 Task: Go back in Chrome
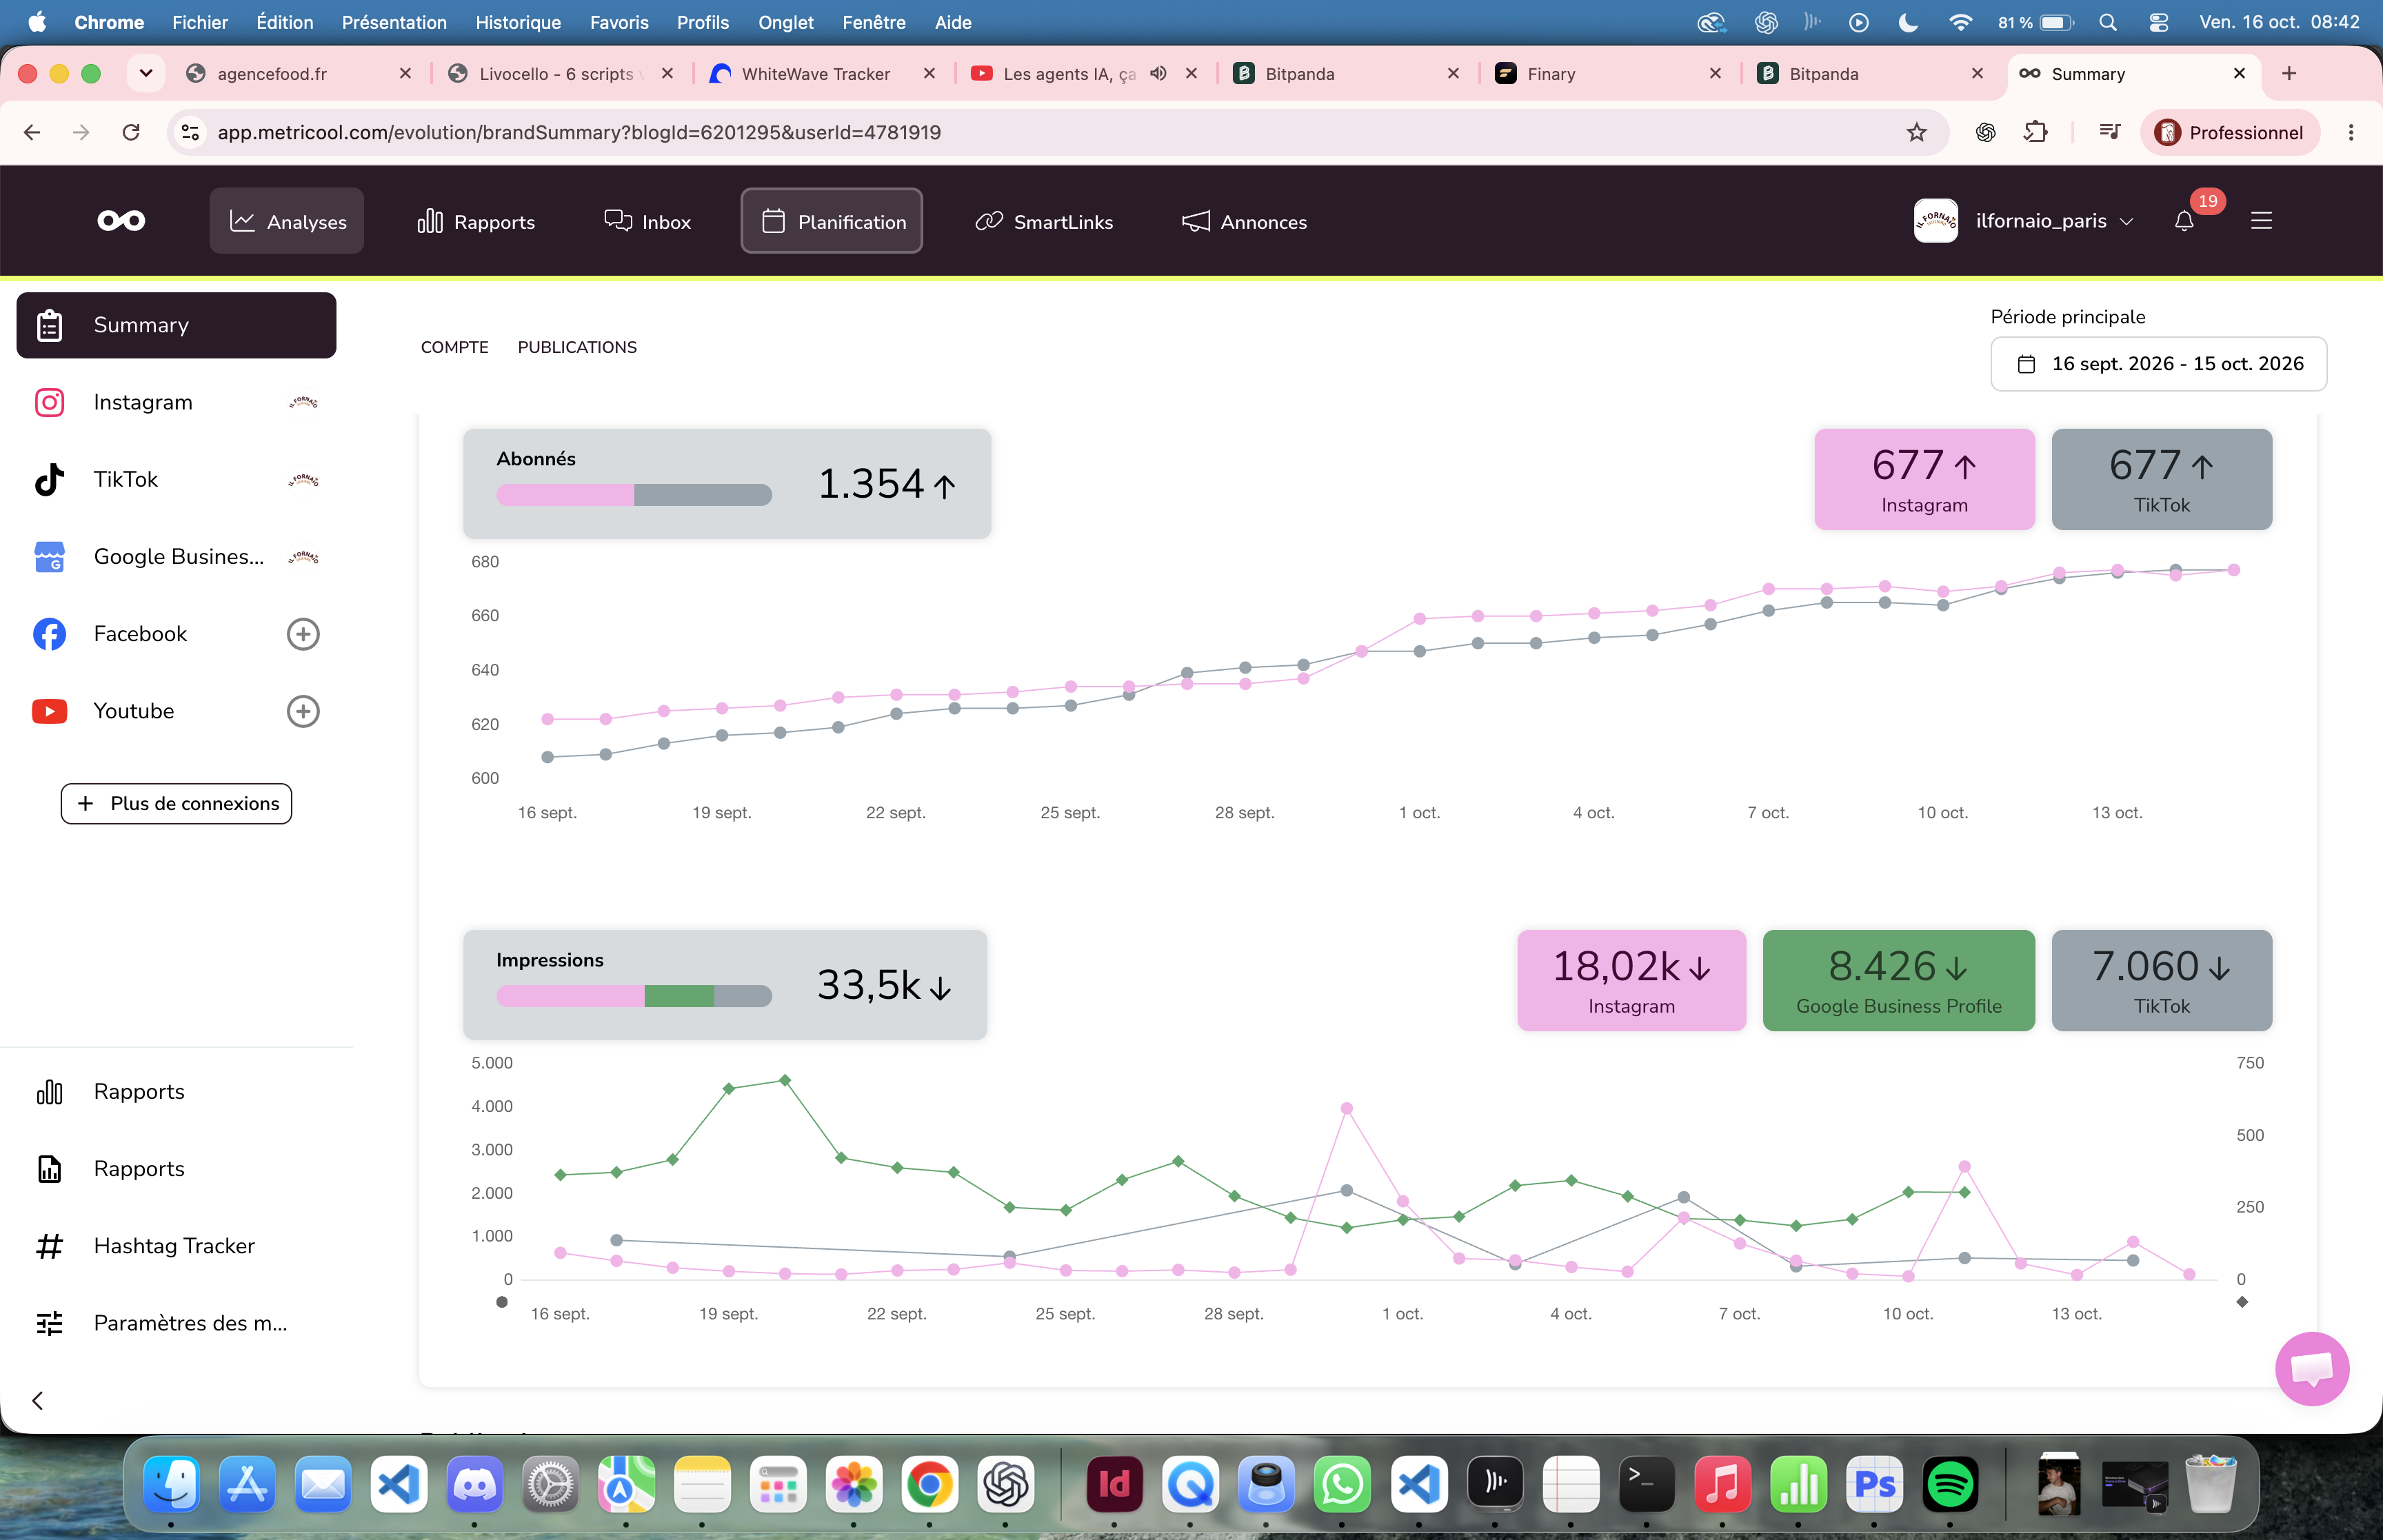(x=32, y=132)
